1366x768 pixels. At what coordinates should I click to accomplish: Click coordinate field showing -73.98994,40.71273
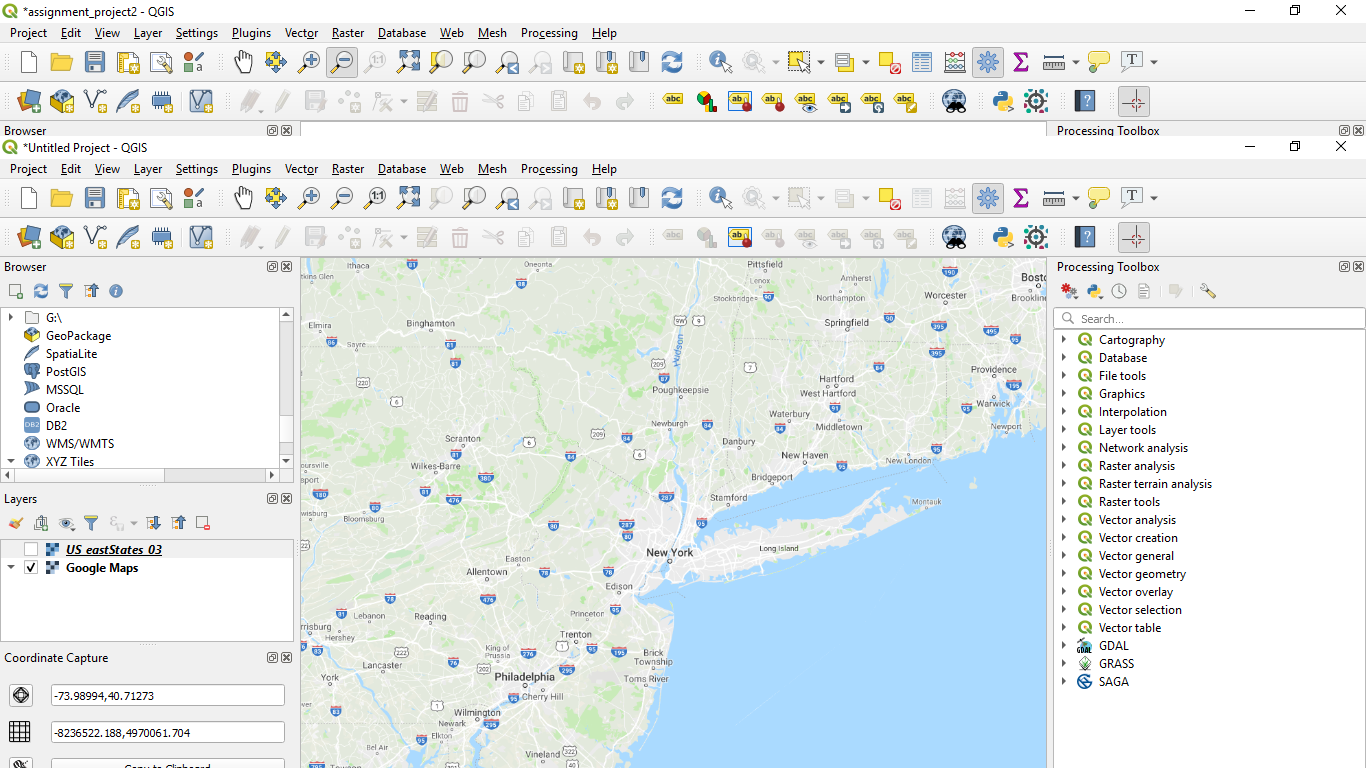point(168,695)
